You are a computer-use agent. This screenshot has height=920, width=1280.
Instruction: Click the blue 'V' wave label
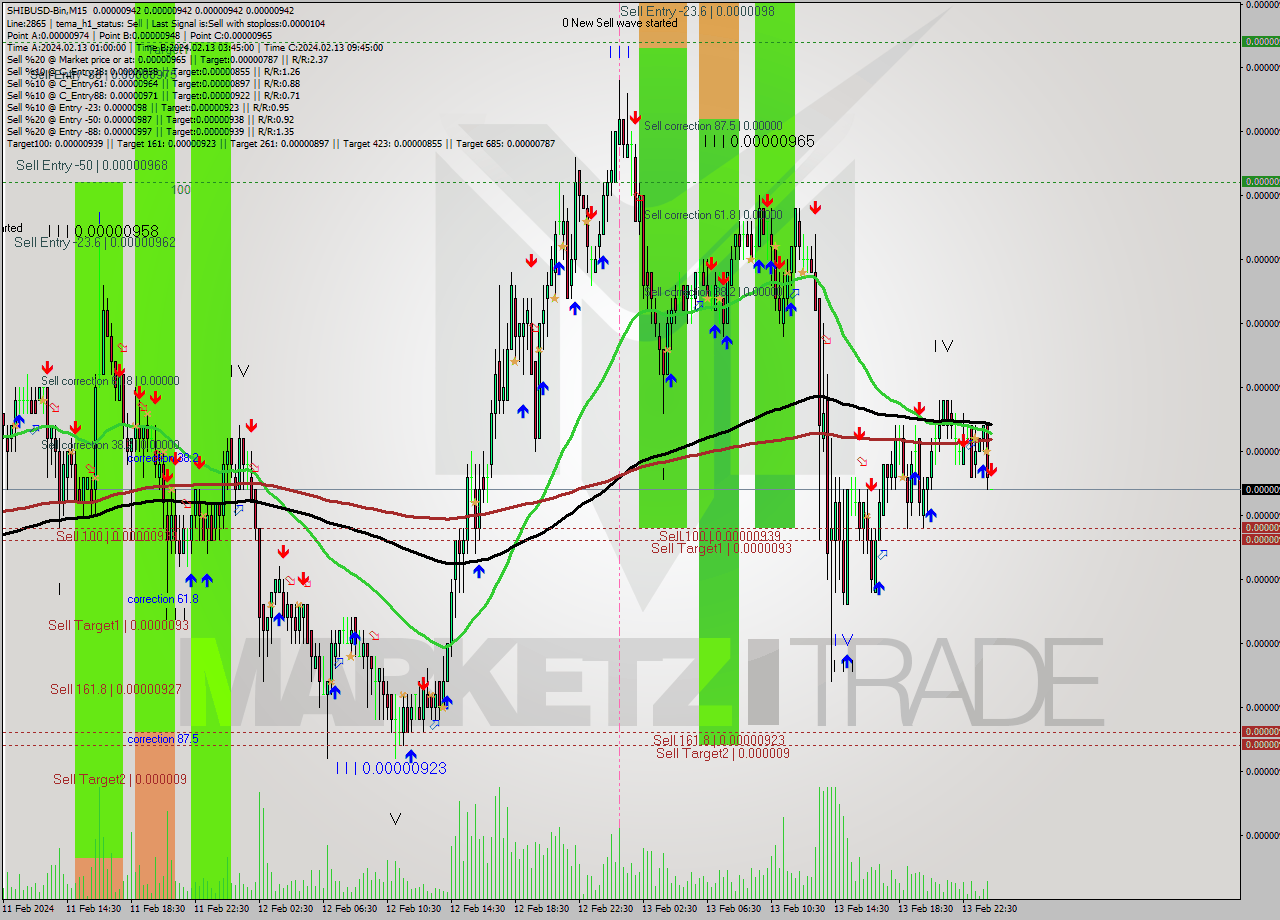tap(847, 640)
